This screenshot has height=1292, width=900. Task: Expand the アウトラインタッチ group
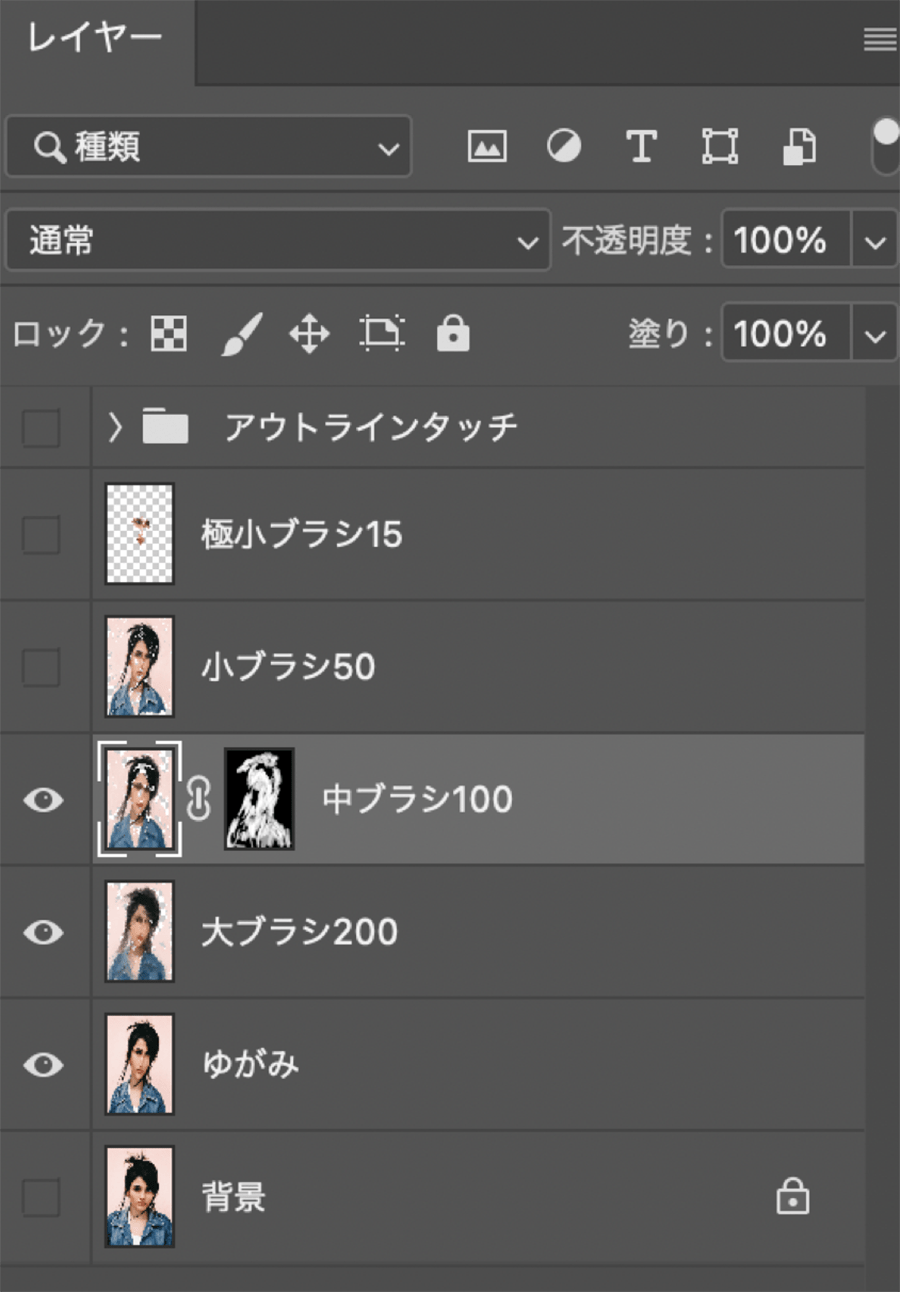(x=116, y=428)
